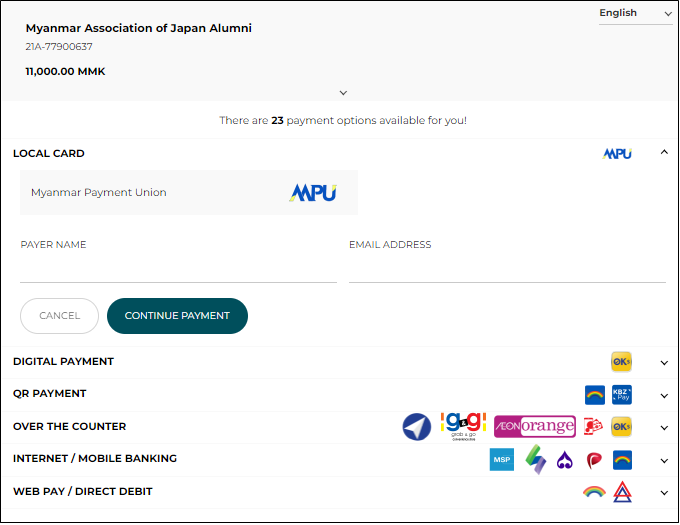Click the amount 11,000.00 MMK
Image resolution: width=680 pixels, height=525 pixels.
(65, 72)
